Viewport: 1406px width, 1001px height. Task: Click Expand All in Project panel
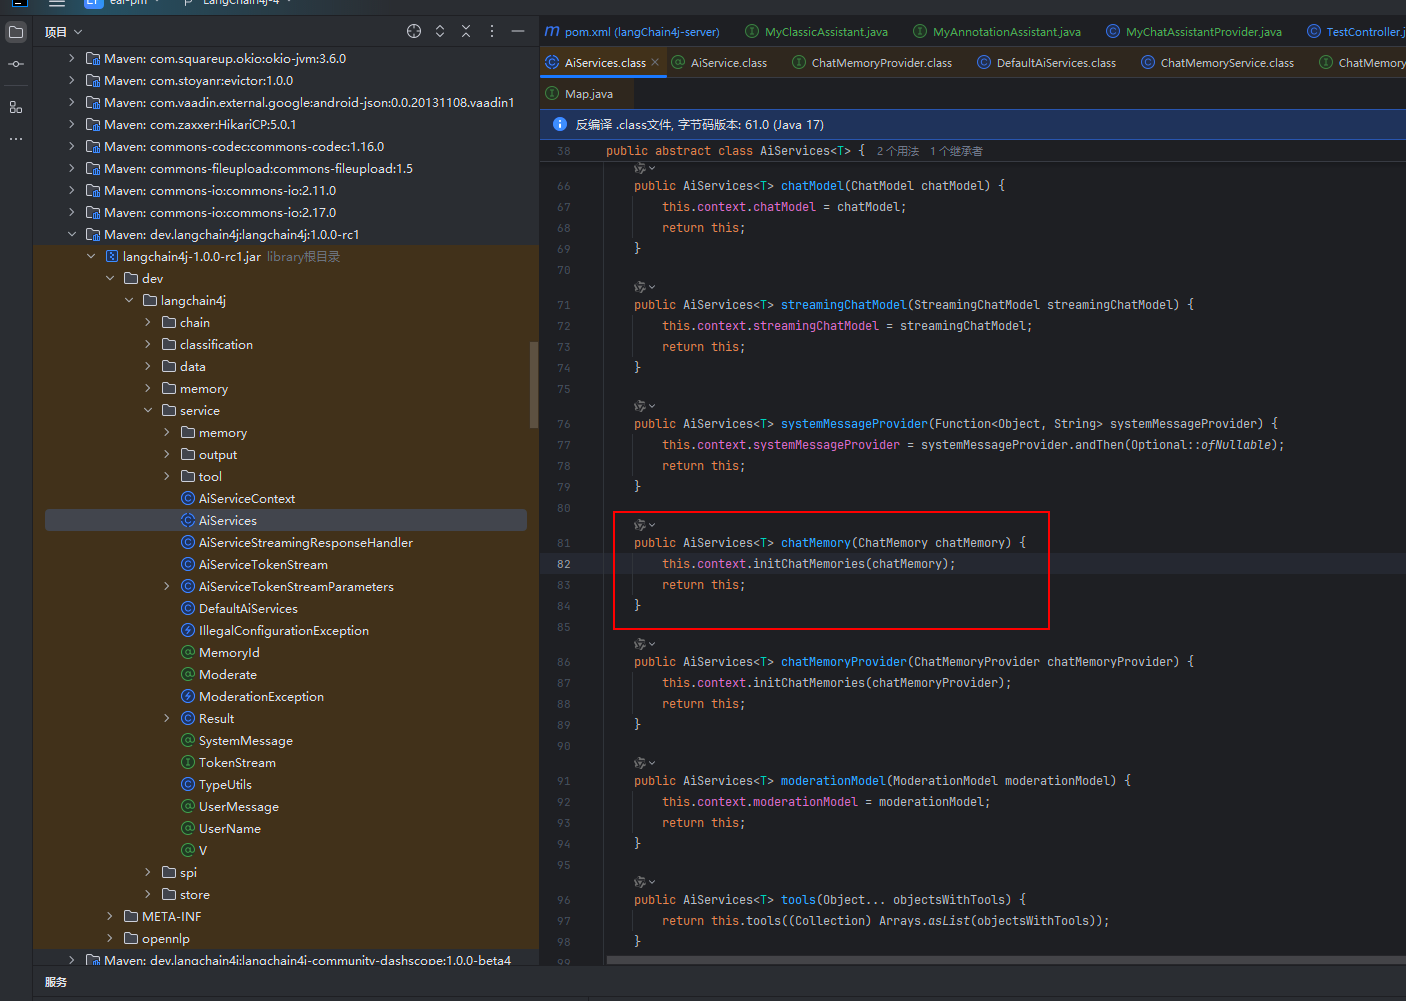[440, 32]
